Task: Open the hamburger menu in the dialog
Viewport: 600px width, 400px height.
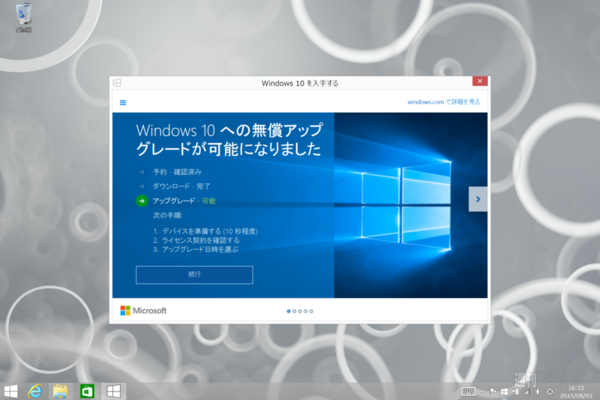Action: point(123,102)
